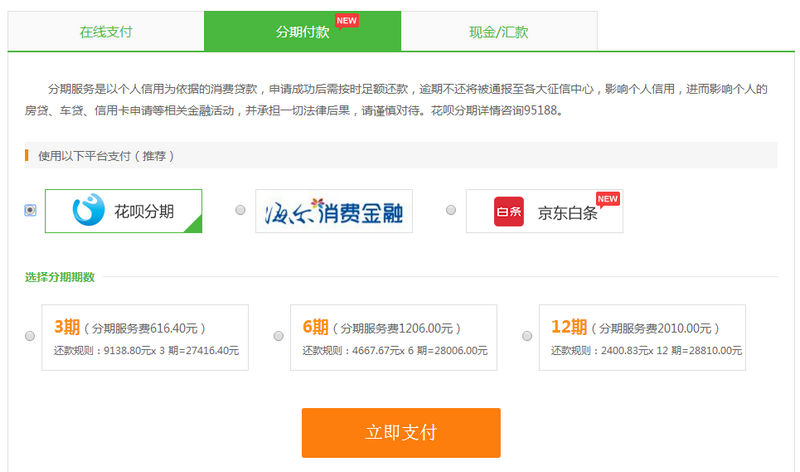The height and width of the screenshot is (472, 800).
Task: Open the 分期付款 tab
Action: [x=303, y=31]
